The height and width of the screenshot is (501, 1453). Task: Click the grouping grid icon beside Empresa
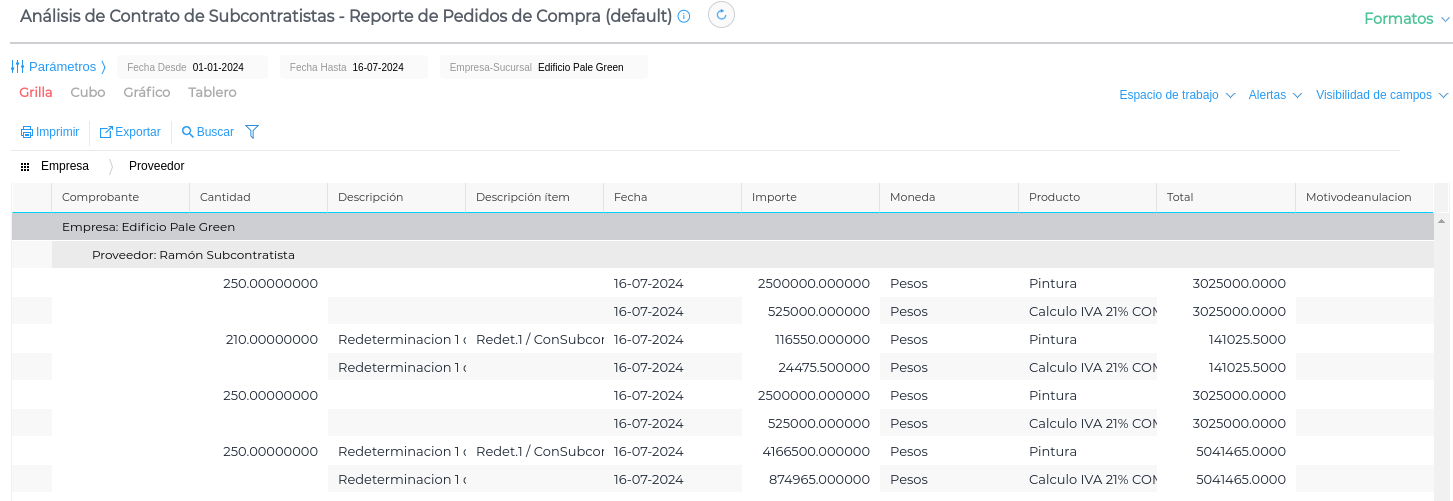25,166
